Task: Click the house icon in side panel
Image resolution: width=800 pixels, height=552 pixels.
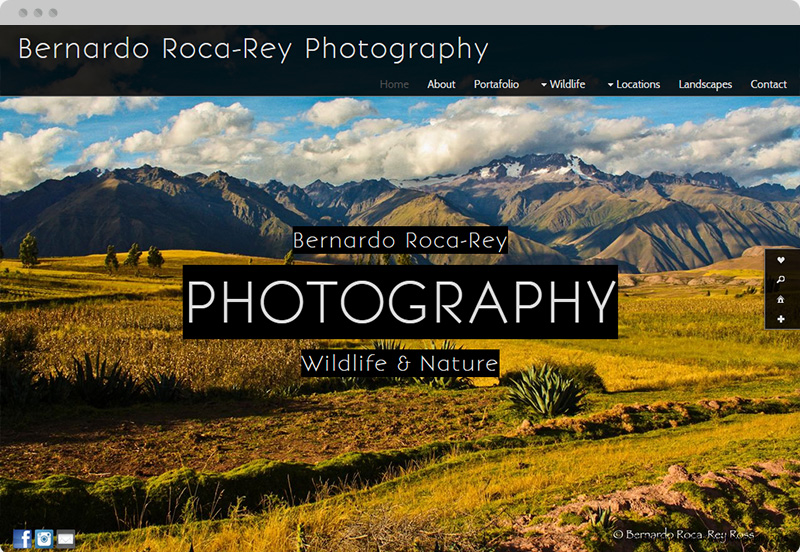Action: pos(781,299)
